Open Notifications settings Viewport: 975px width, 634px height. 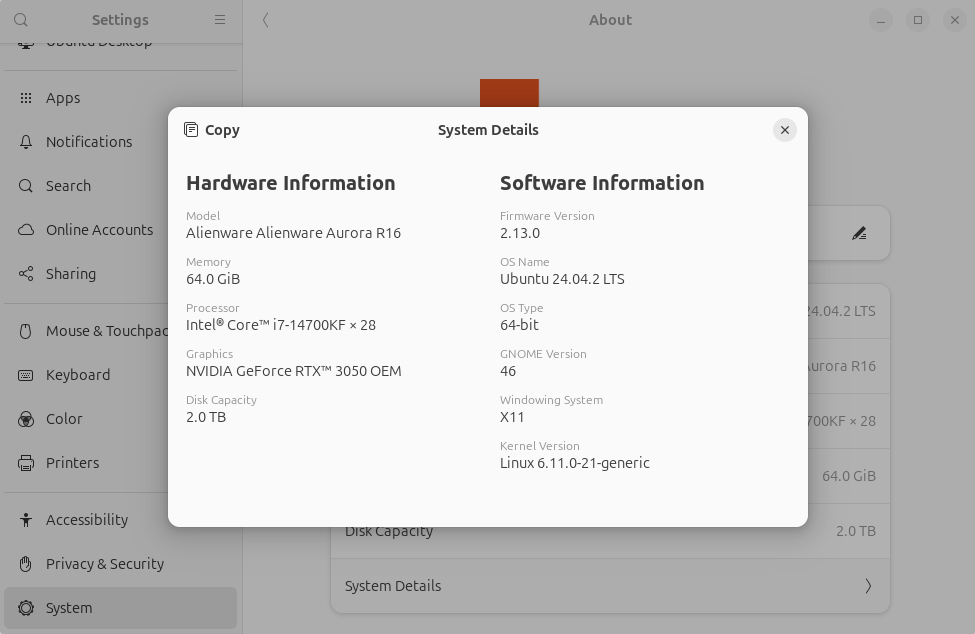(121, 142)
